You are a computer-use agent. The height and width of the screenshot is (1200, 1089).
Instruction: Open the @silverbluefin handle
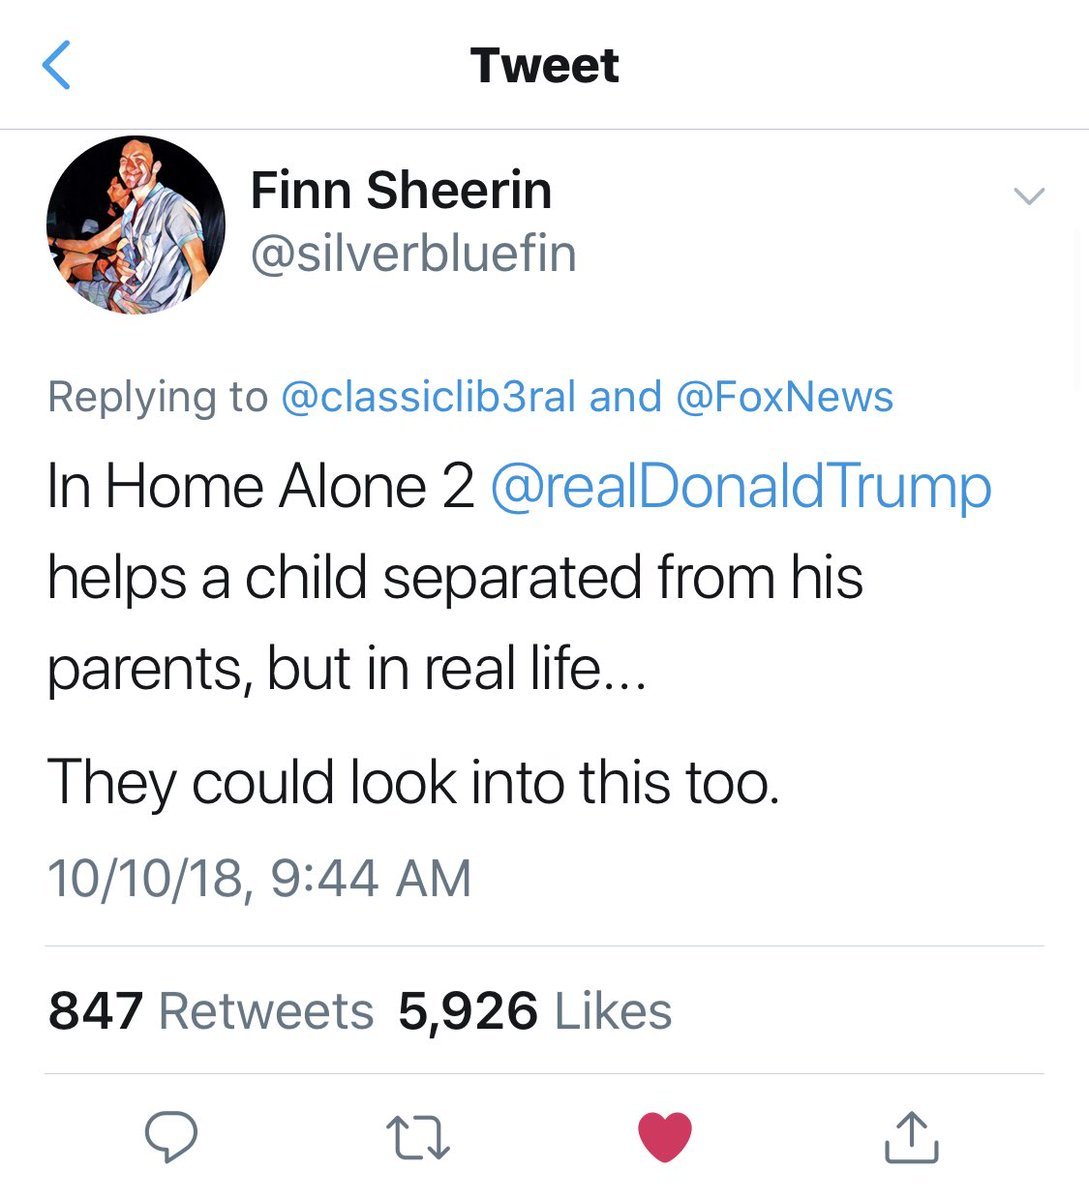(x=413, y=253)
